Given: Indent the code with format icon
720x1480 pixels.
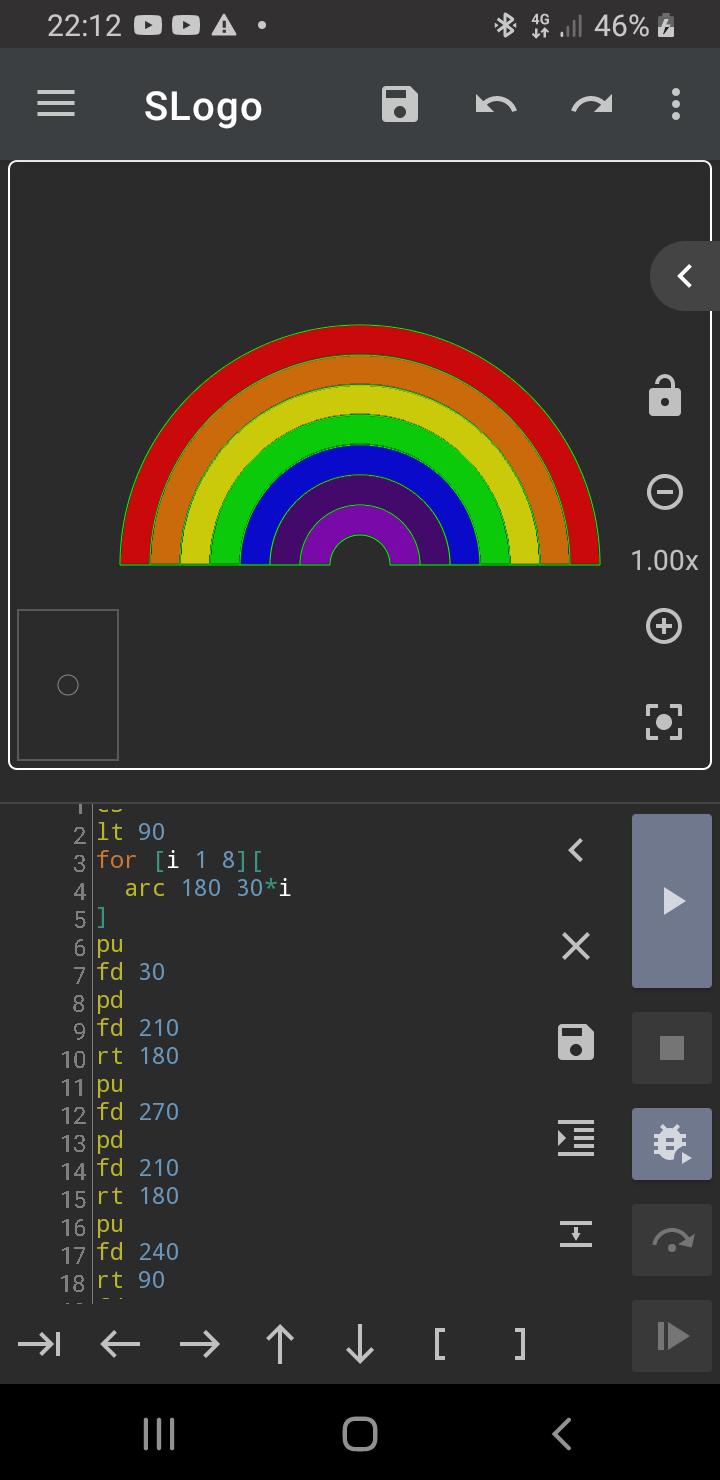Looking at the screenshot, I should point(576,1138).
